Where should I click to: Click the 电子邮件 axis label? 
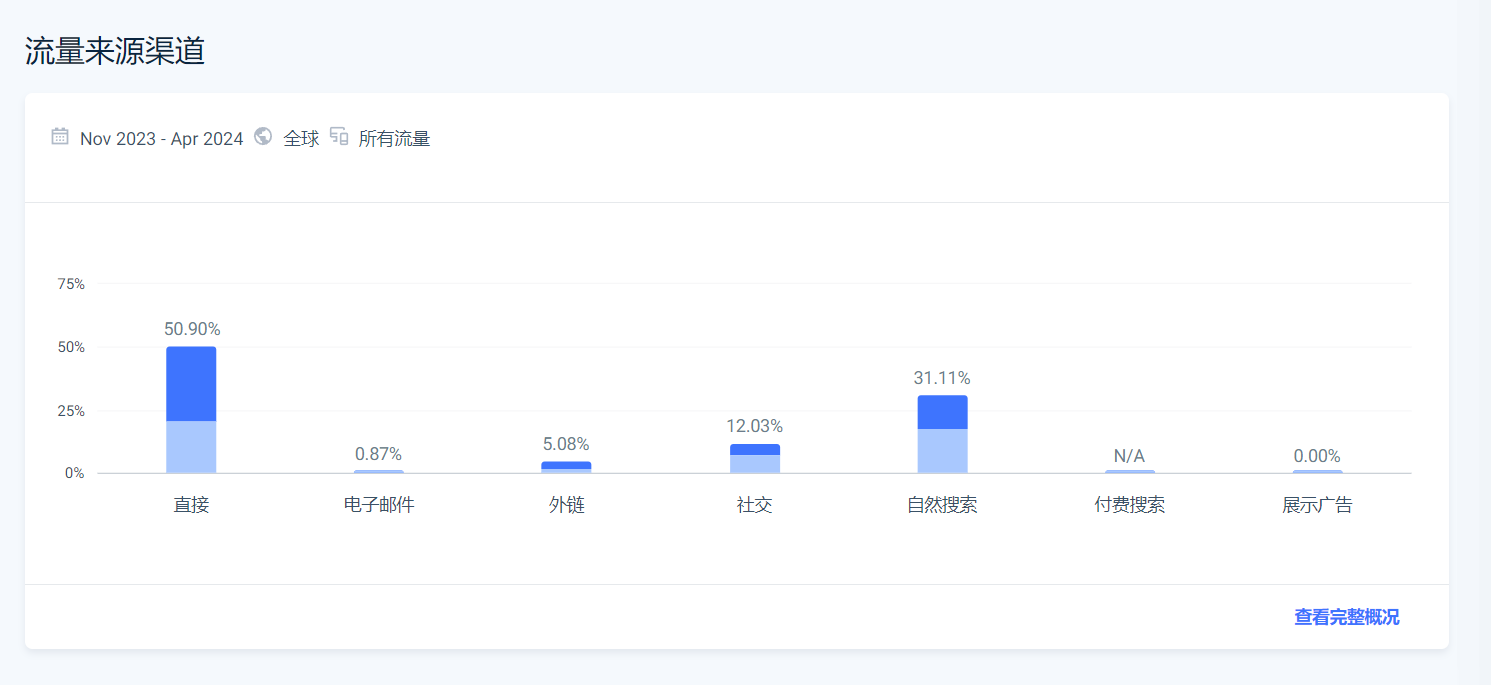[379, 505]
